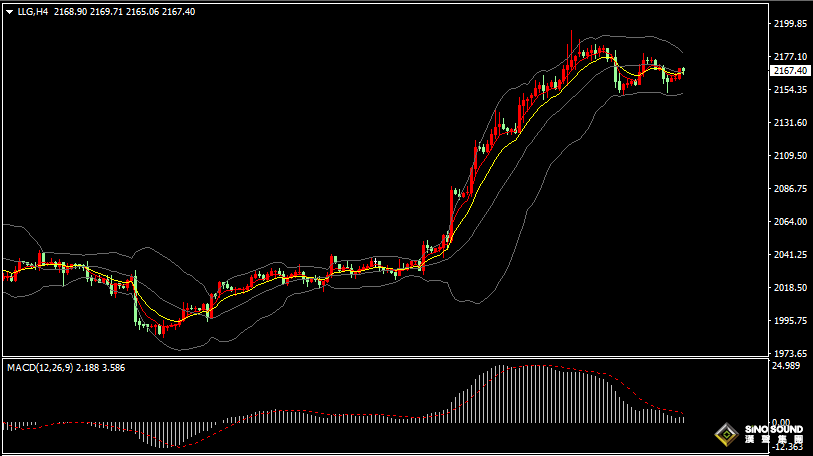Click the 2131.60 price axis label
813x456 pixels.
coord(790,123)
